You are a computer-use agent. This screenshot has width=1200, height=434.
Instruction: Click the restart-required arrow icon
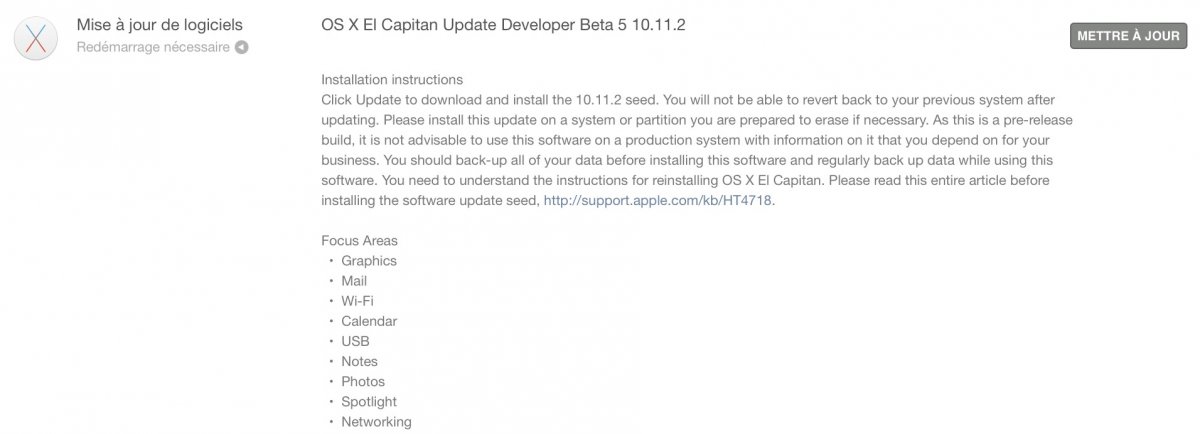pyautogui.click(x=242, y=47)
